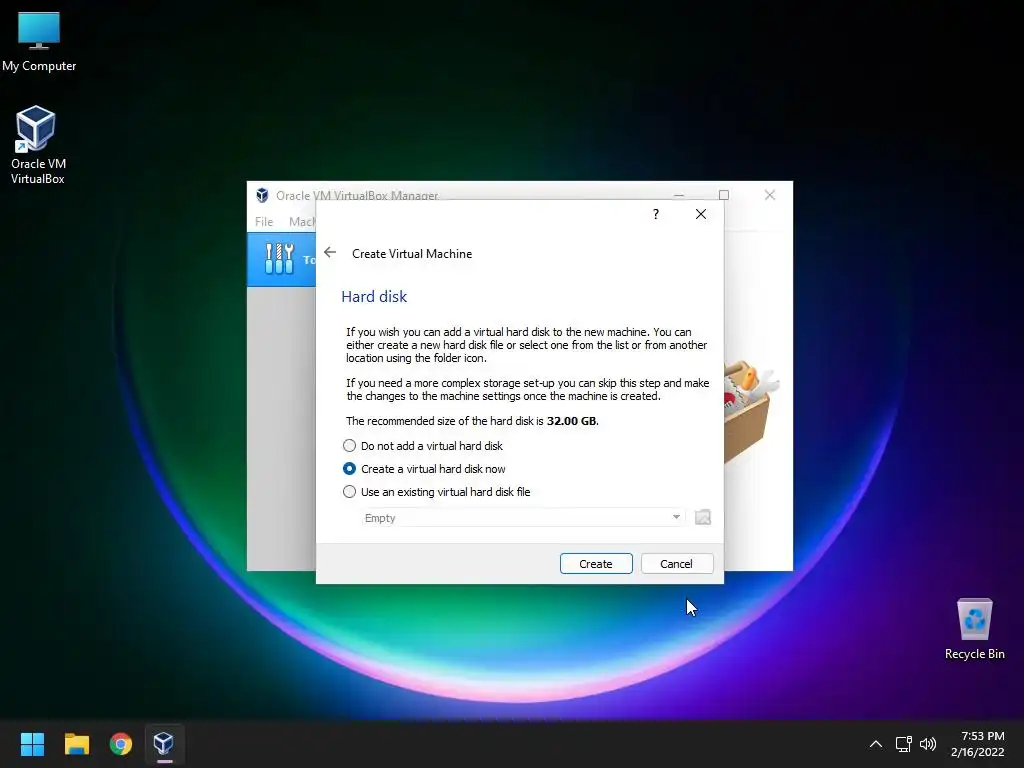The height and width of the screenshot is (768, 1024).
Task: Open File Explorer from the taskbar
Action: pyautogui.click(x=76, y=744)
